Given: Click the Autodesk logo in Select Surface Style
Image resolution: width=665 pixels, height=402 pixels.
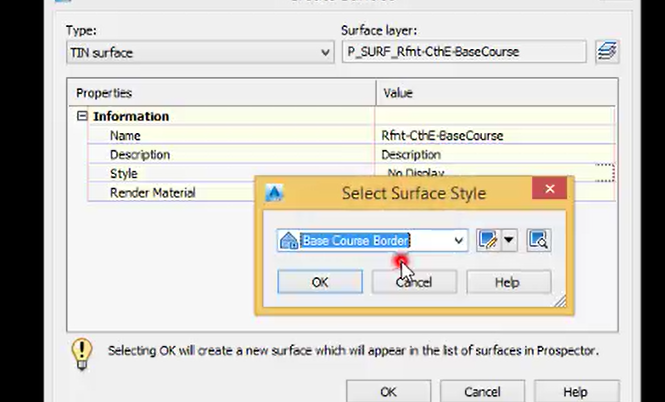Looking at the screenshot, I should coord(274,193).
